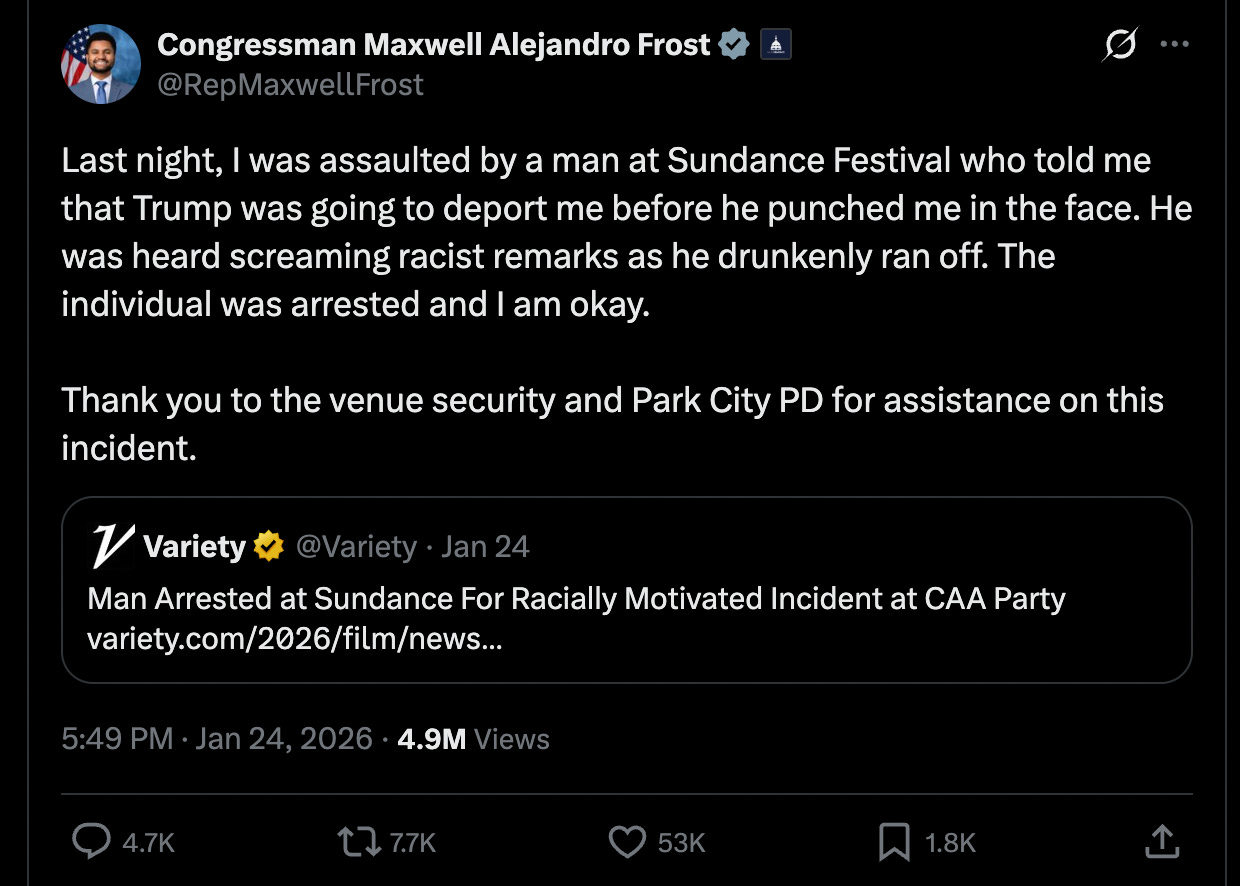Image resolution: width=1240 pixels, height=886 pixels.
Task: Click the Jan 24 date on Variety's tweet
Action: [485, 546]
